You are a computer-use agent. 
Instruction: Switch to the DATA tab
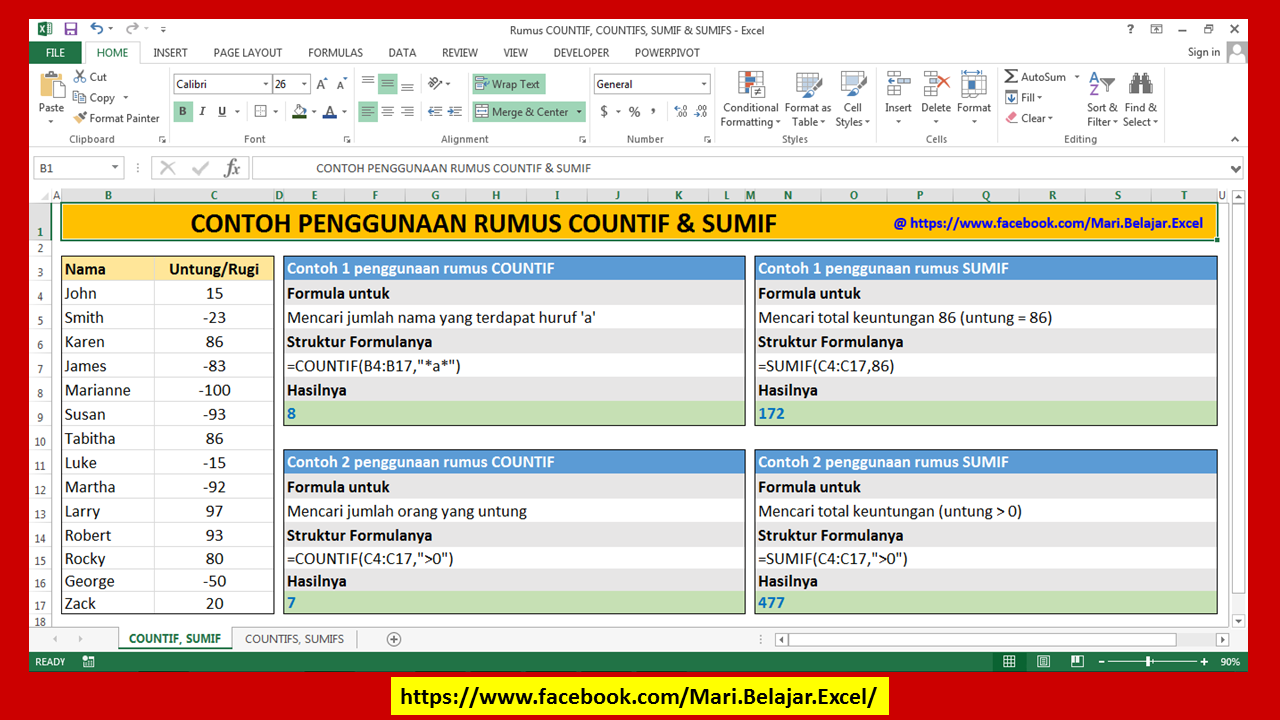pos(402,52)
